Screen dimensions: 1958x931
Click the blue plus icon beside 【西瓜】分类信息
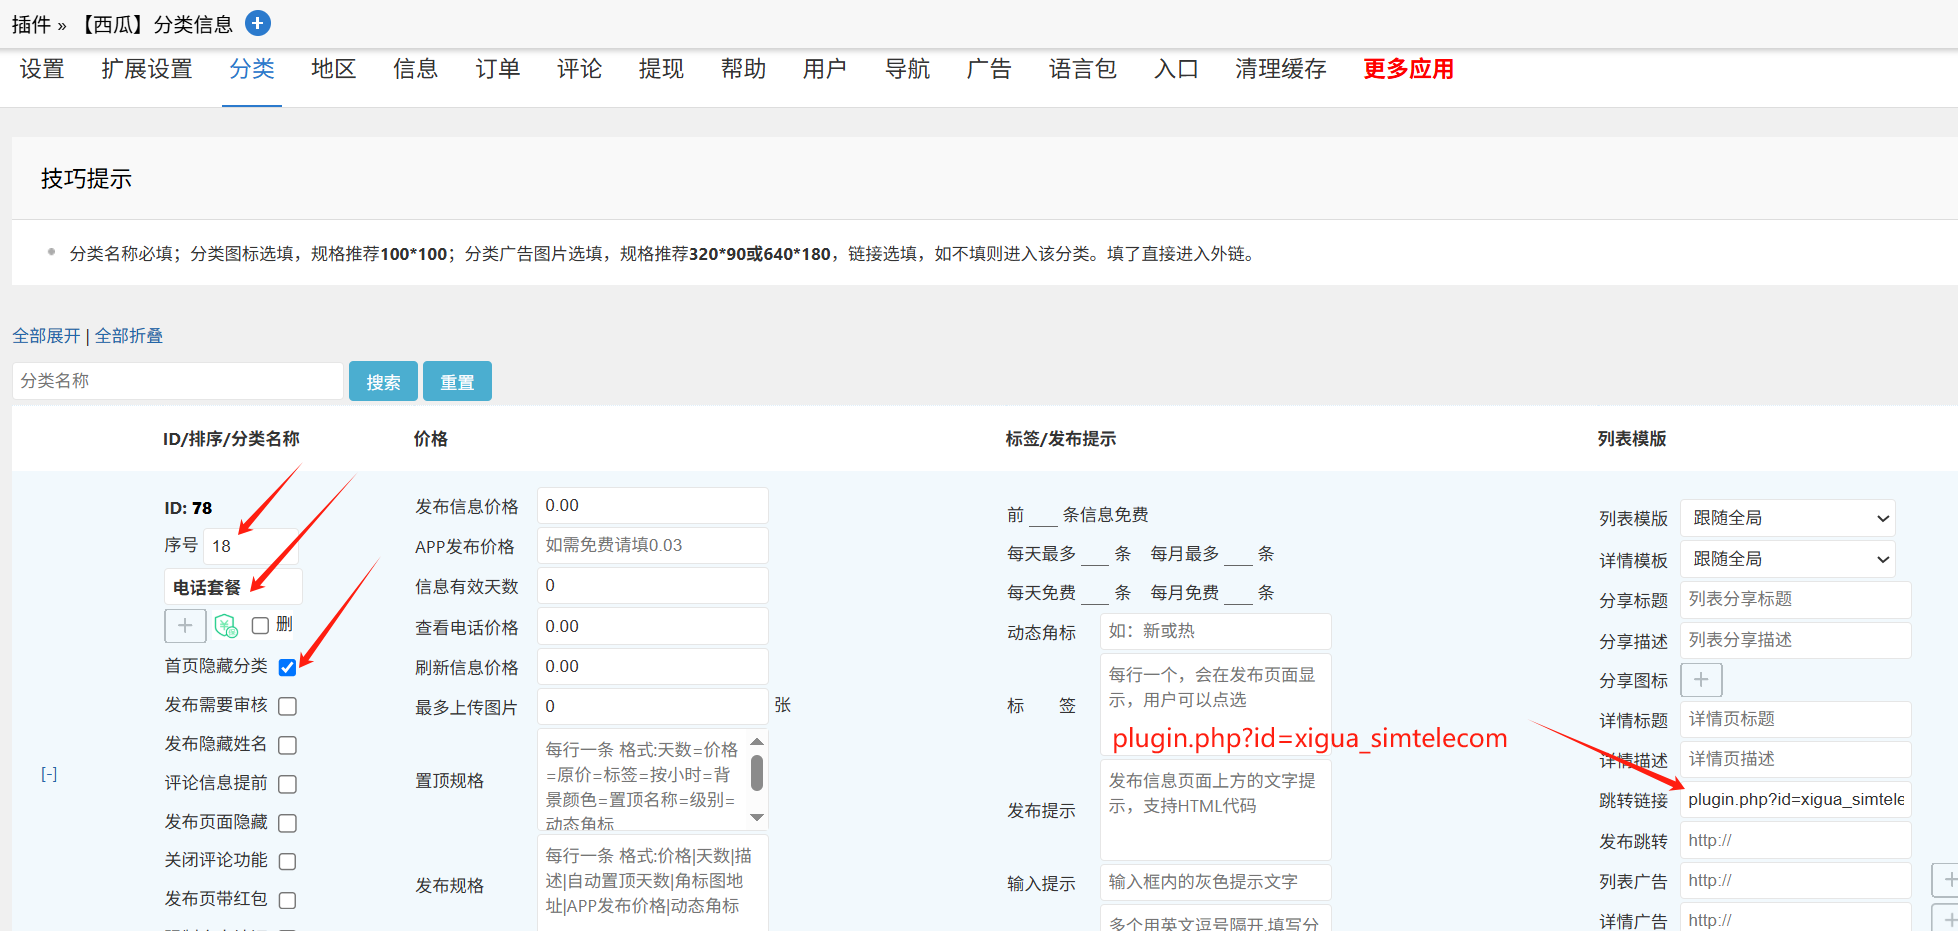pos(258,23)
